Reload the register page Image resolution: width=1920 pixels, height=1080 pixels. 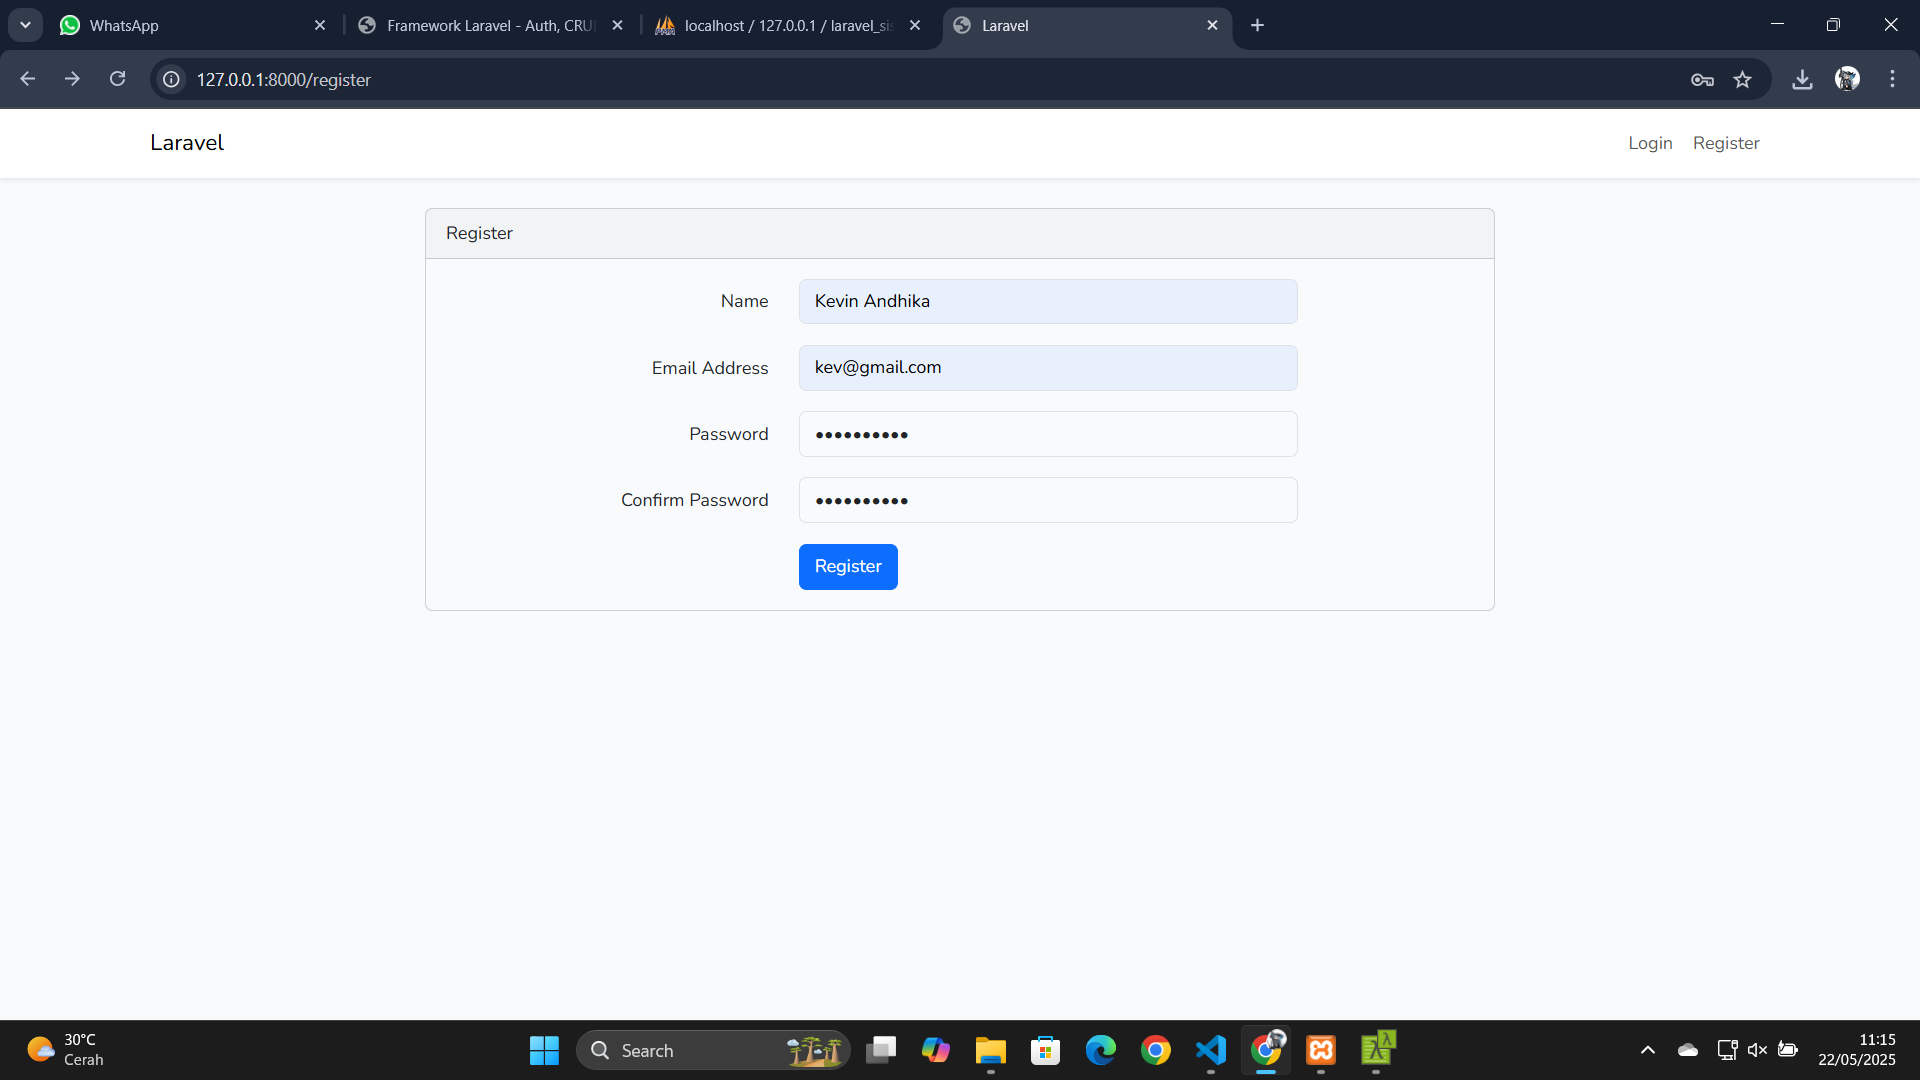117,79
